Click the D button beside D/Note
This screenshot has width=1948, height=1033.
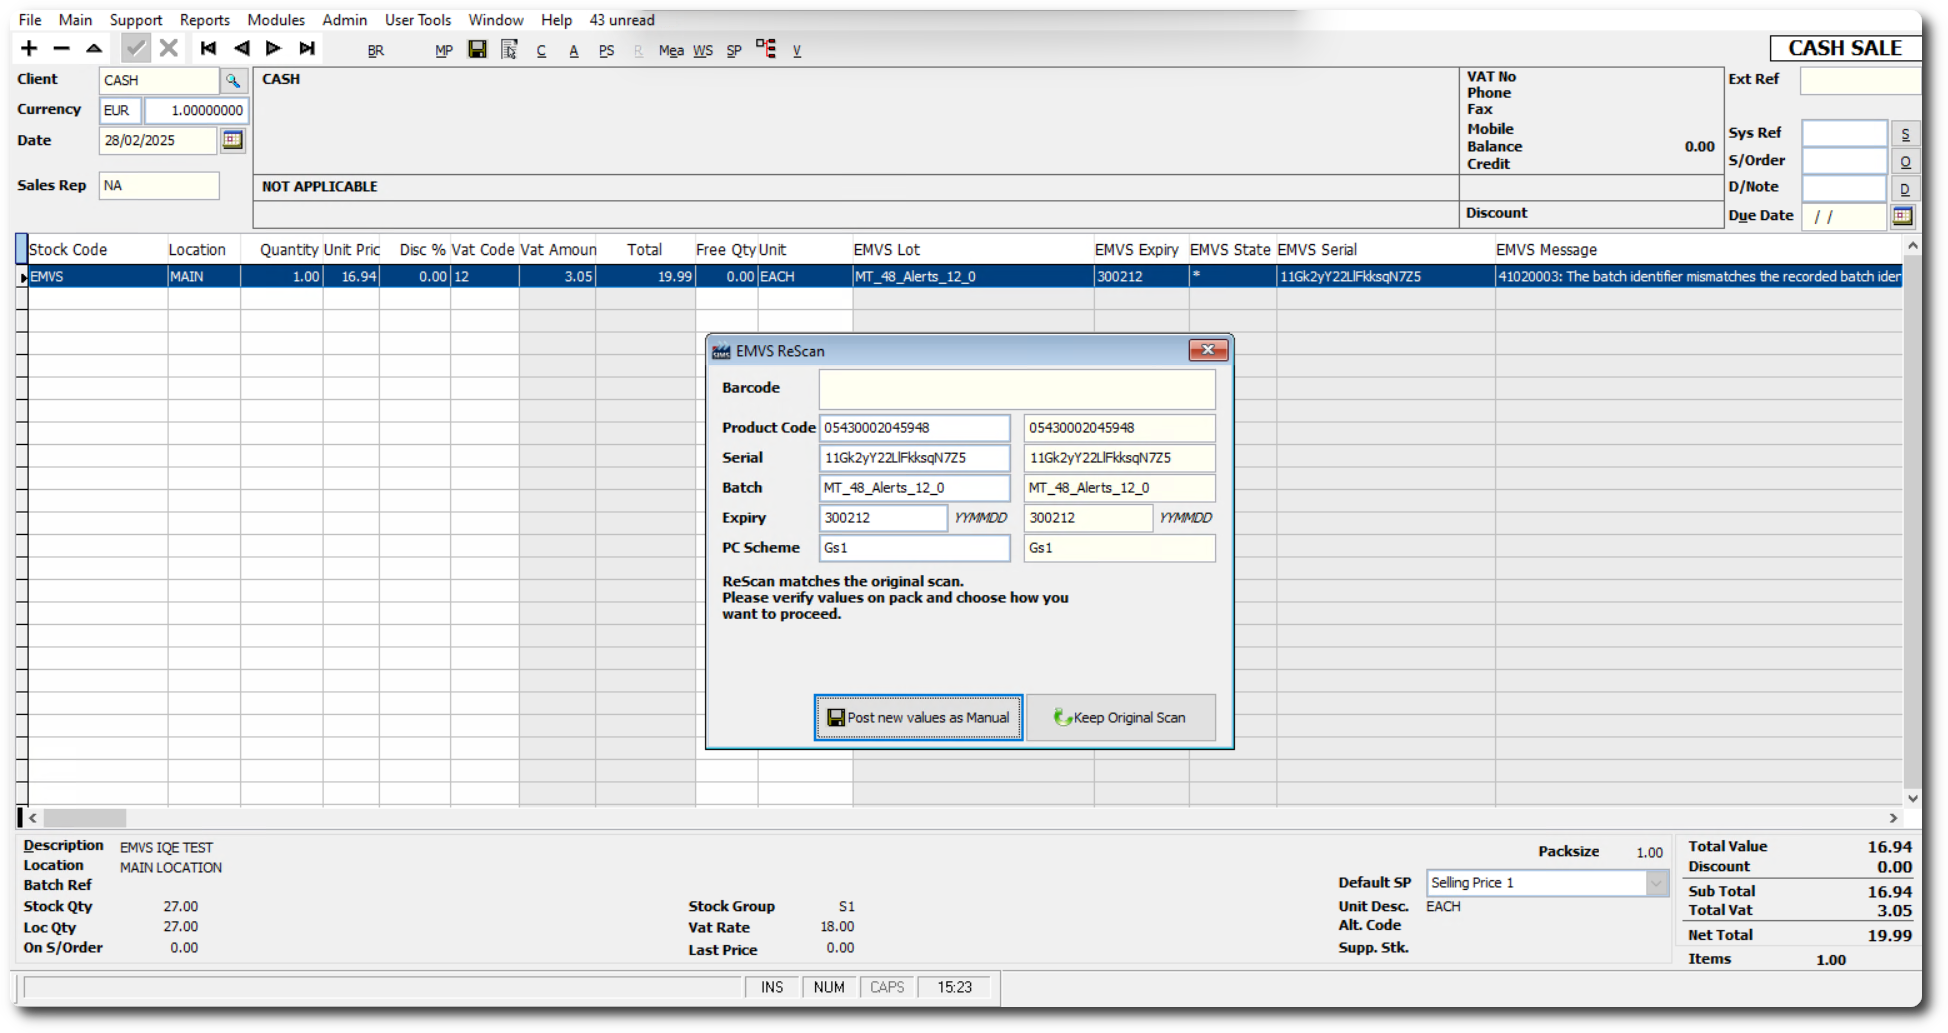1905,188
